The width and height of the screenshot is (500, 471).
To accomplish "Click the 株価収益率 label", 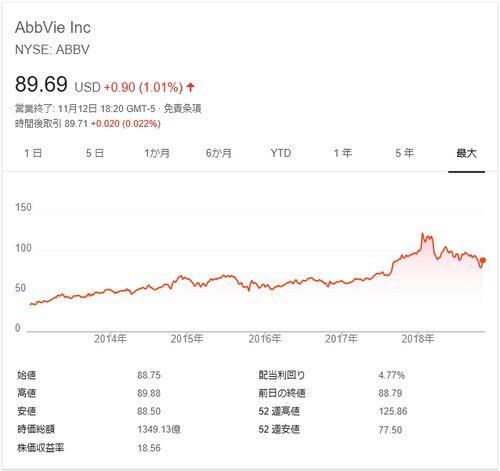I will (40, 448).
